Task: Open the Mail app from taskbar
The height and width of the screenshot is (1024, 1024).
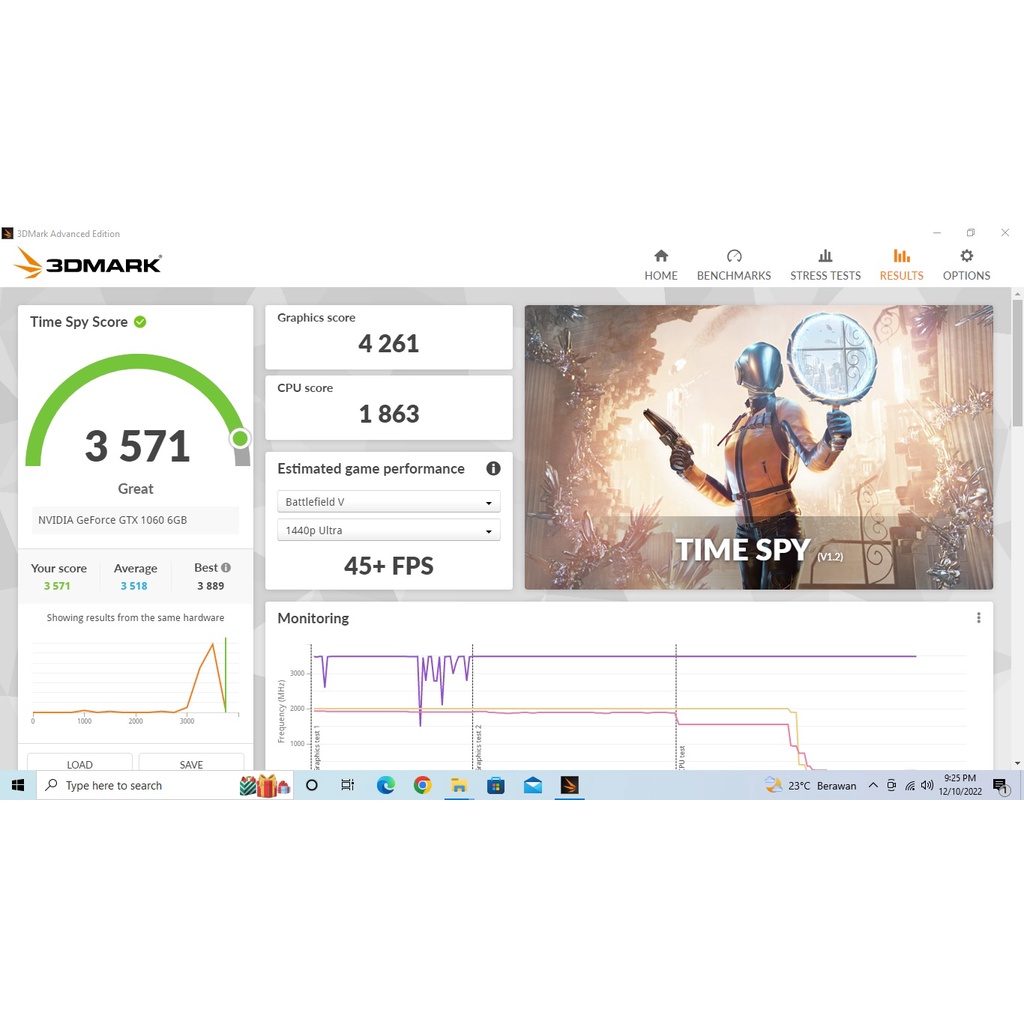Action: click(533, 785)
